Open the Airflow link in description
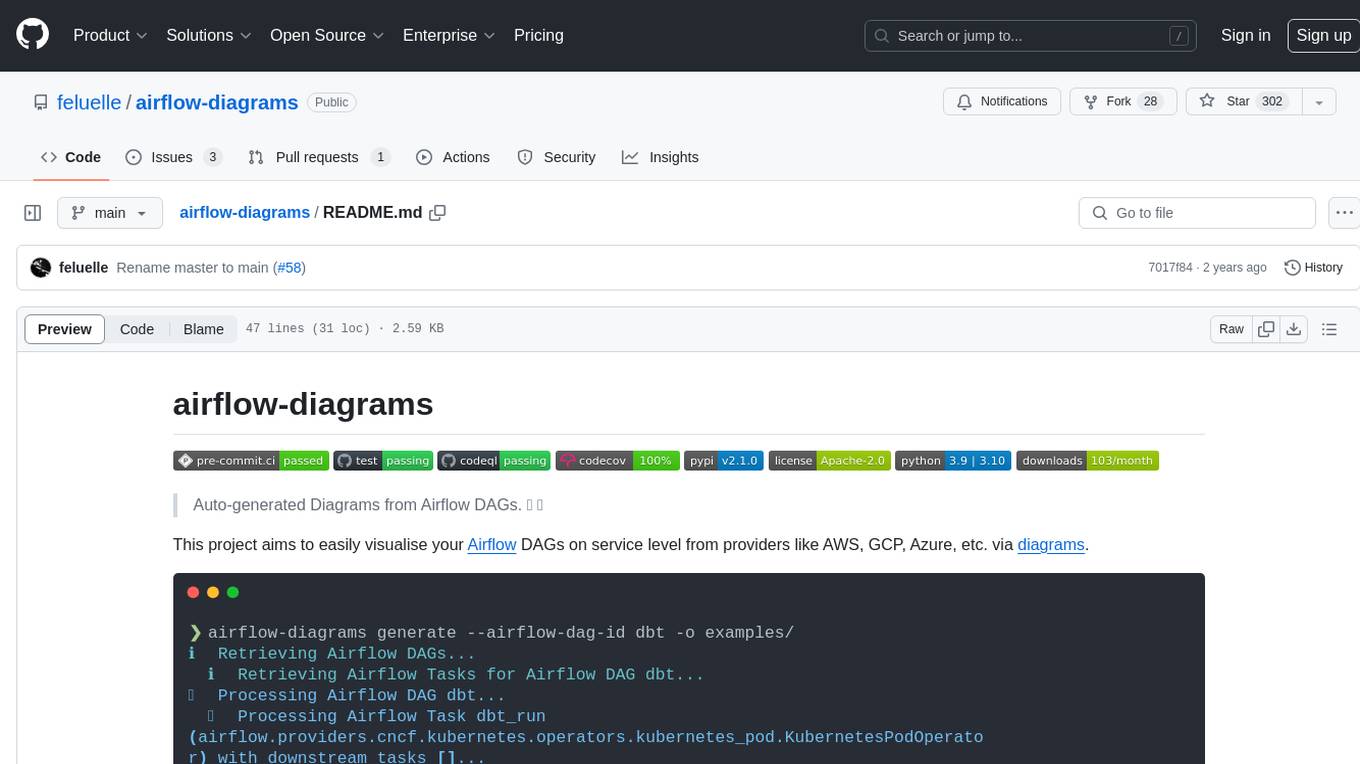Viewport: 1360px width, 764px height. tap(492, 545)
